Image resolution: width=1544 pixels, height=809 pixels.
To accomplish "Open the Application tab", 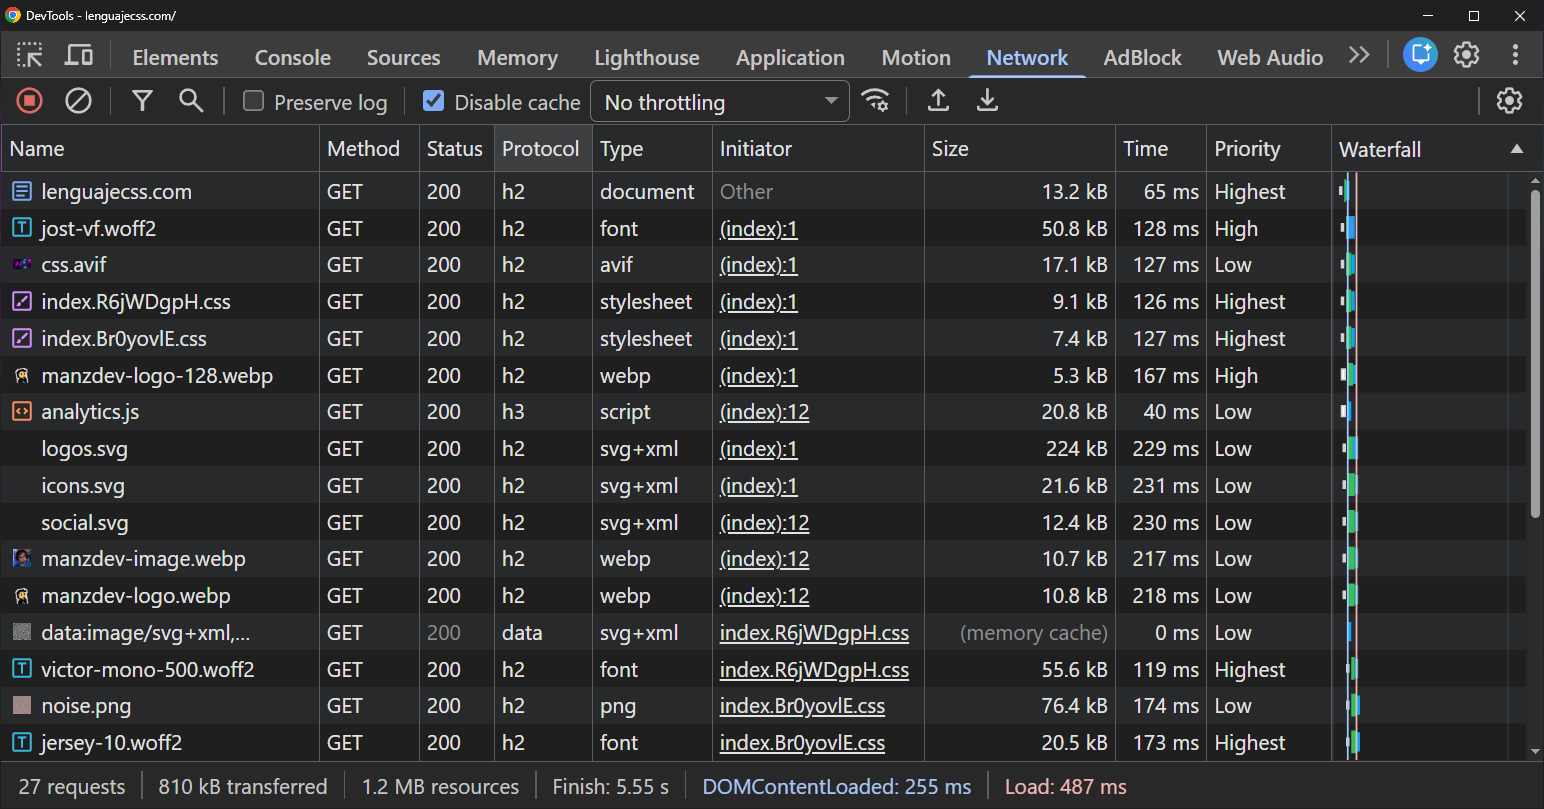I will click(x=790, y=58).
